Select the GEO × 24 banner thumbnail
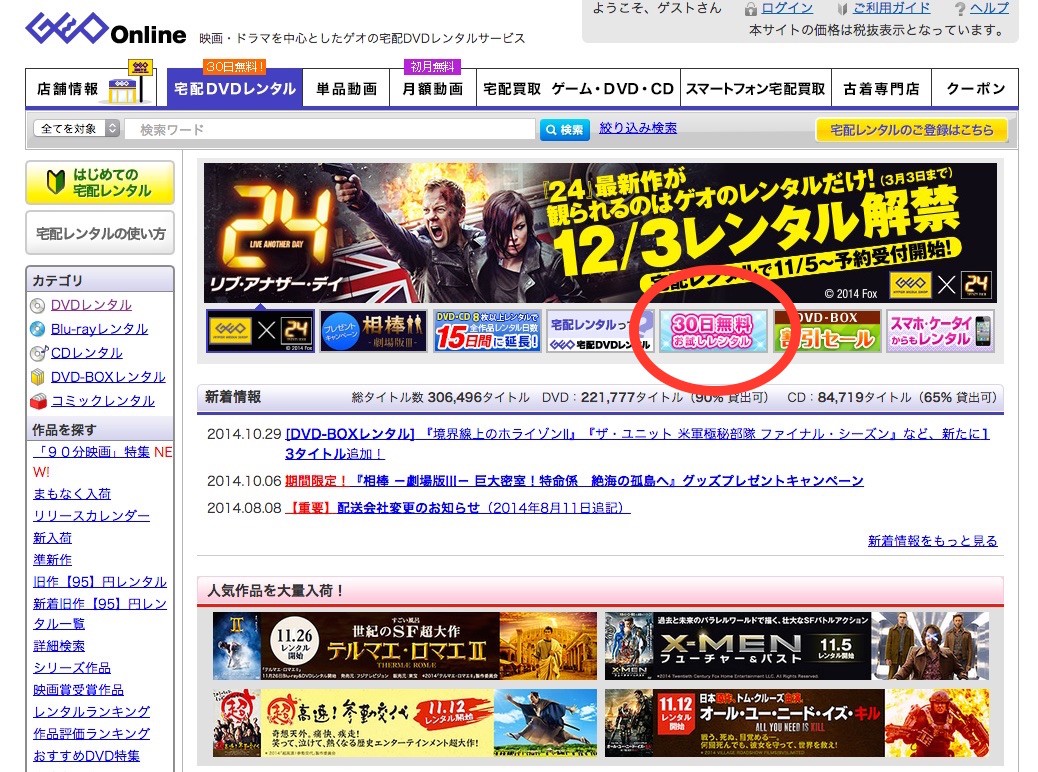 click(260, 330)
